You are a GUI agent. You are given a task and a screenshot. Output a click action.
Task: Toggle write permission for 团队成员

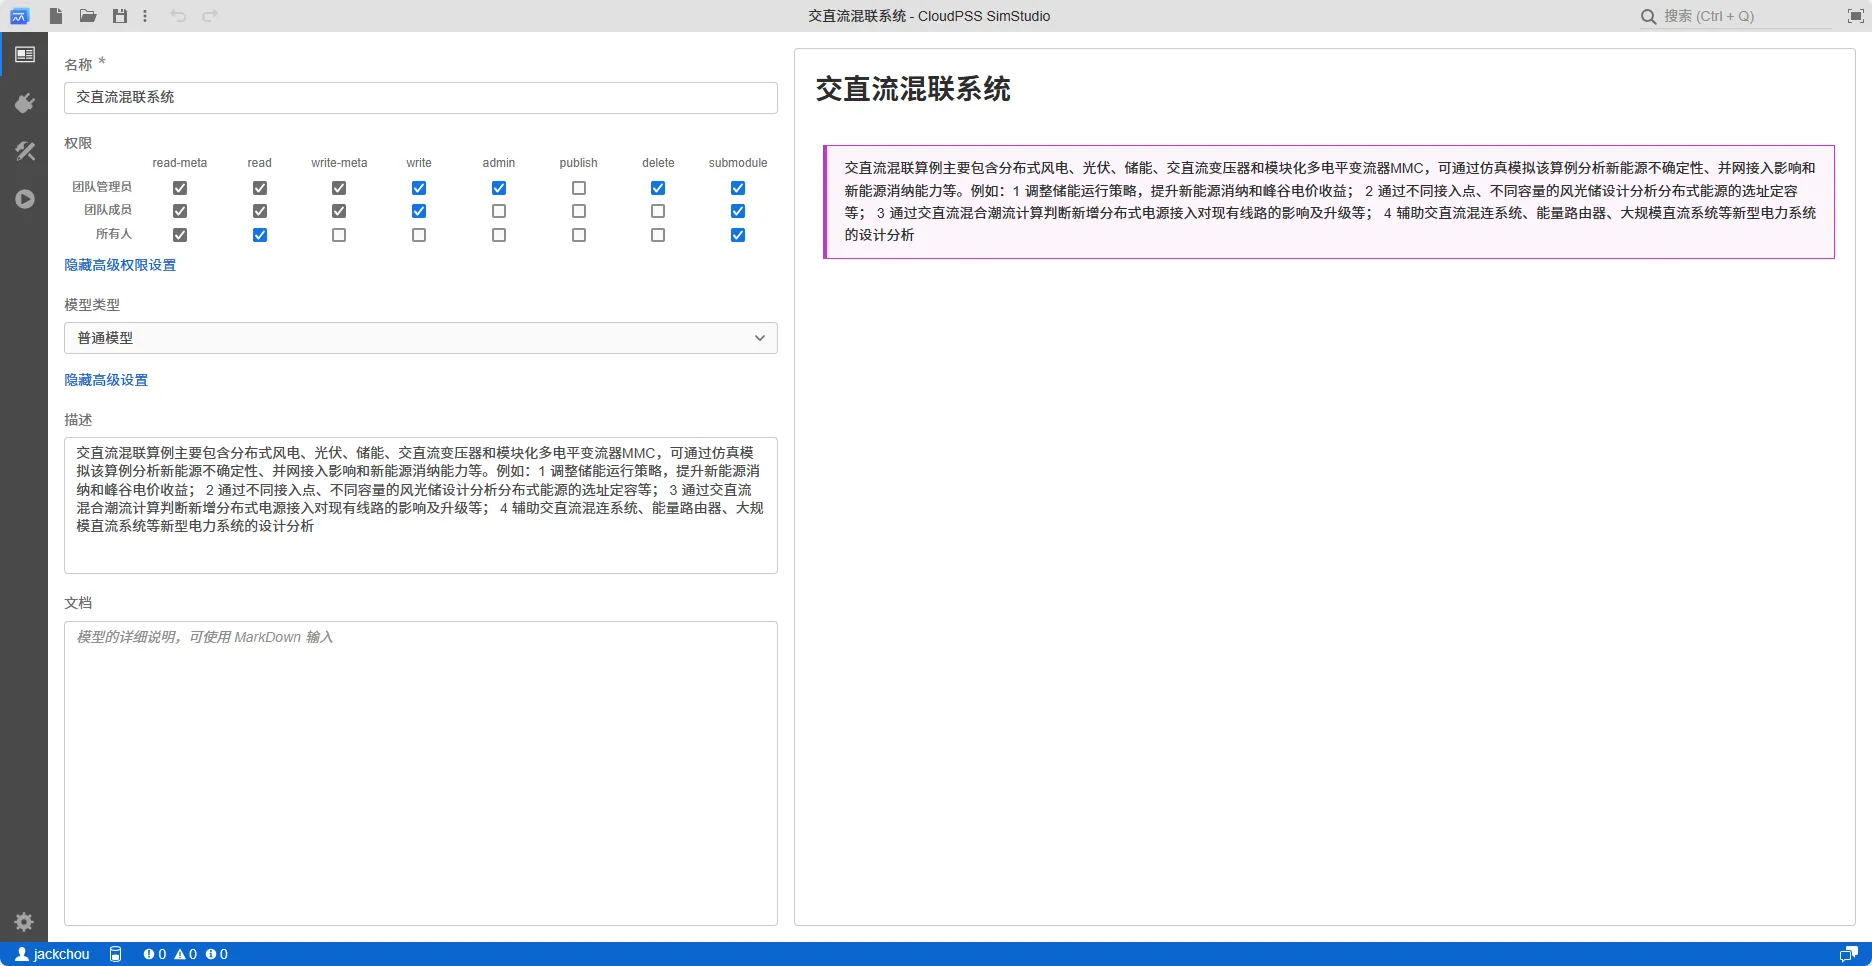coord(419,211)
